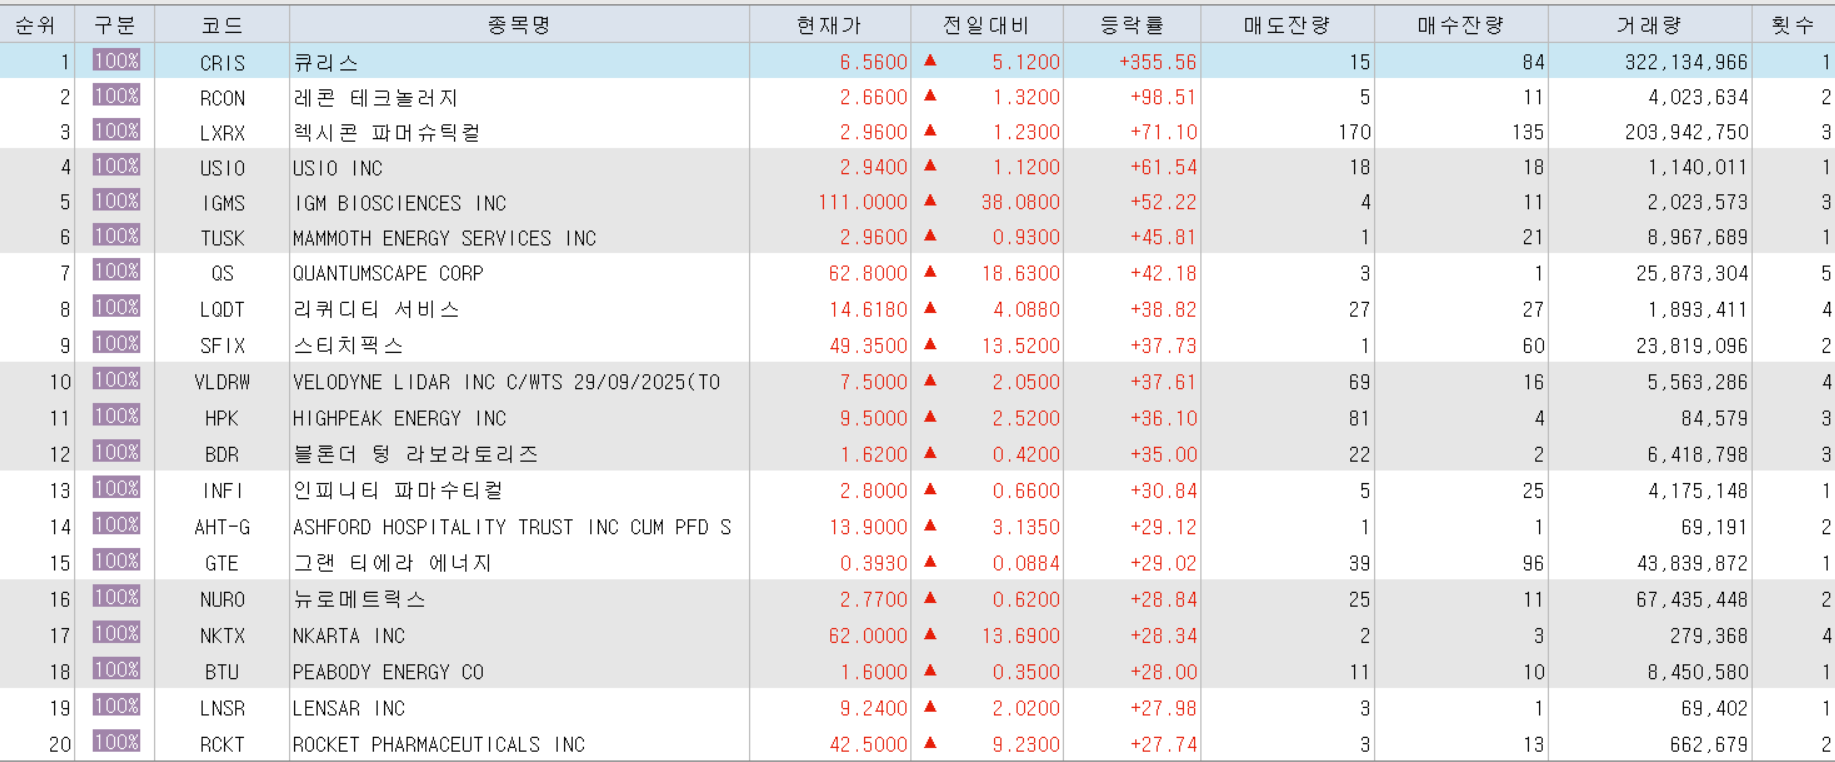The width and height of the screenshot is (1835, 762).
Task: Click the 100% badge in SFIX row
Action: point(116,343)
